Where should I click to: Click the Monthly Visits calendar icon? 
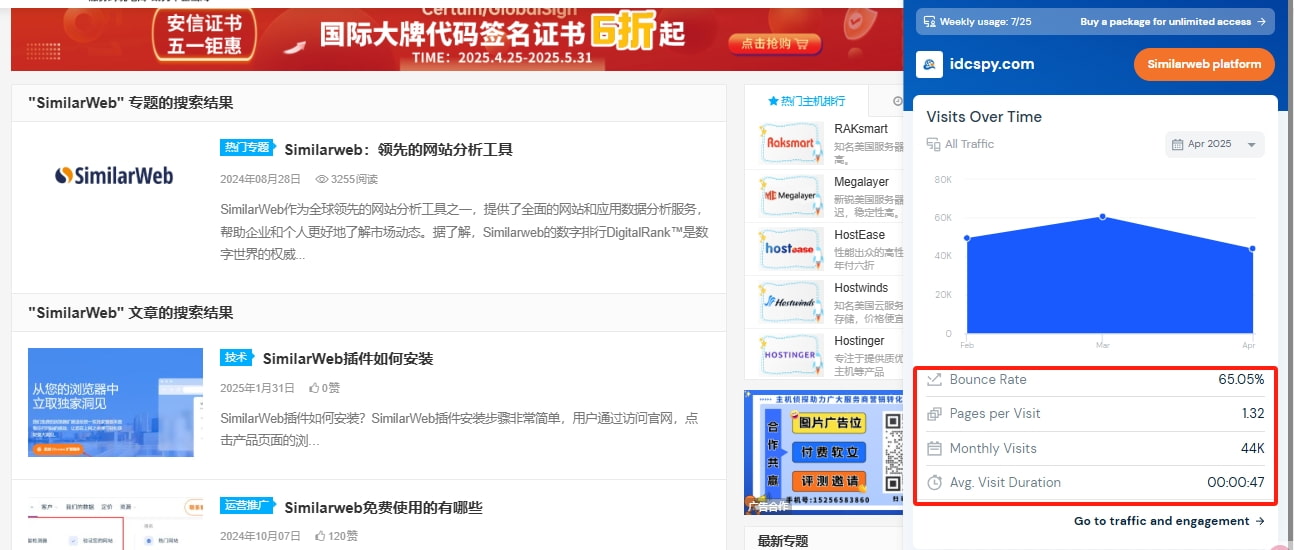coord(934,449)
